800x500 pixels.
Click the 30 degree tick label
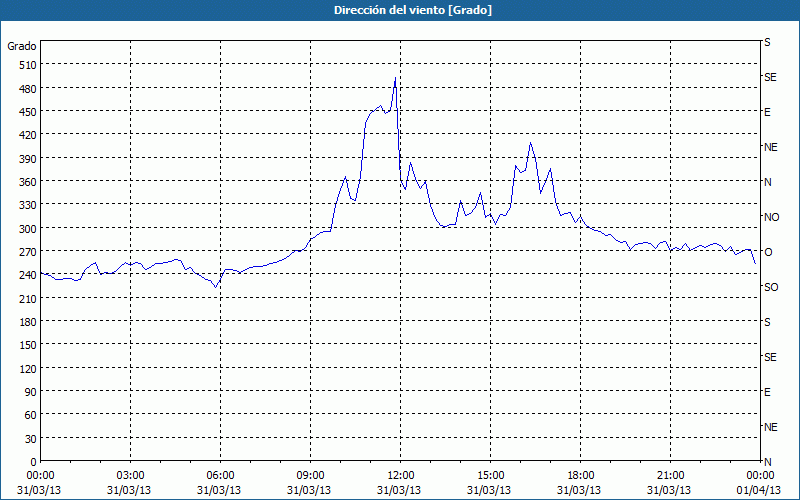31,439
